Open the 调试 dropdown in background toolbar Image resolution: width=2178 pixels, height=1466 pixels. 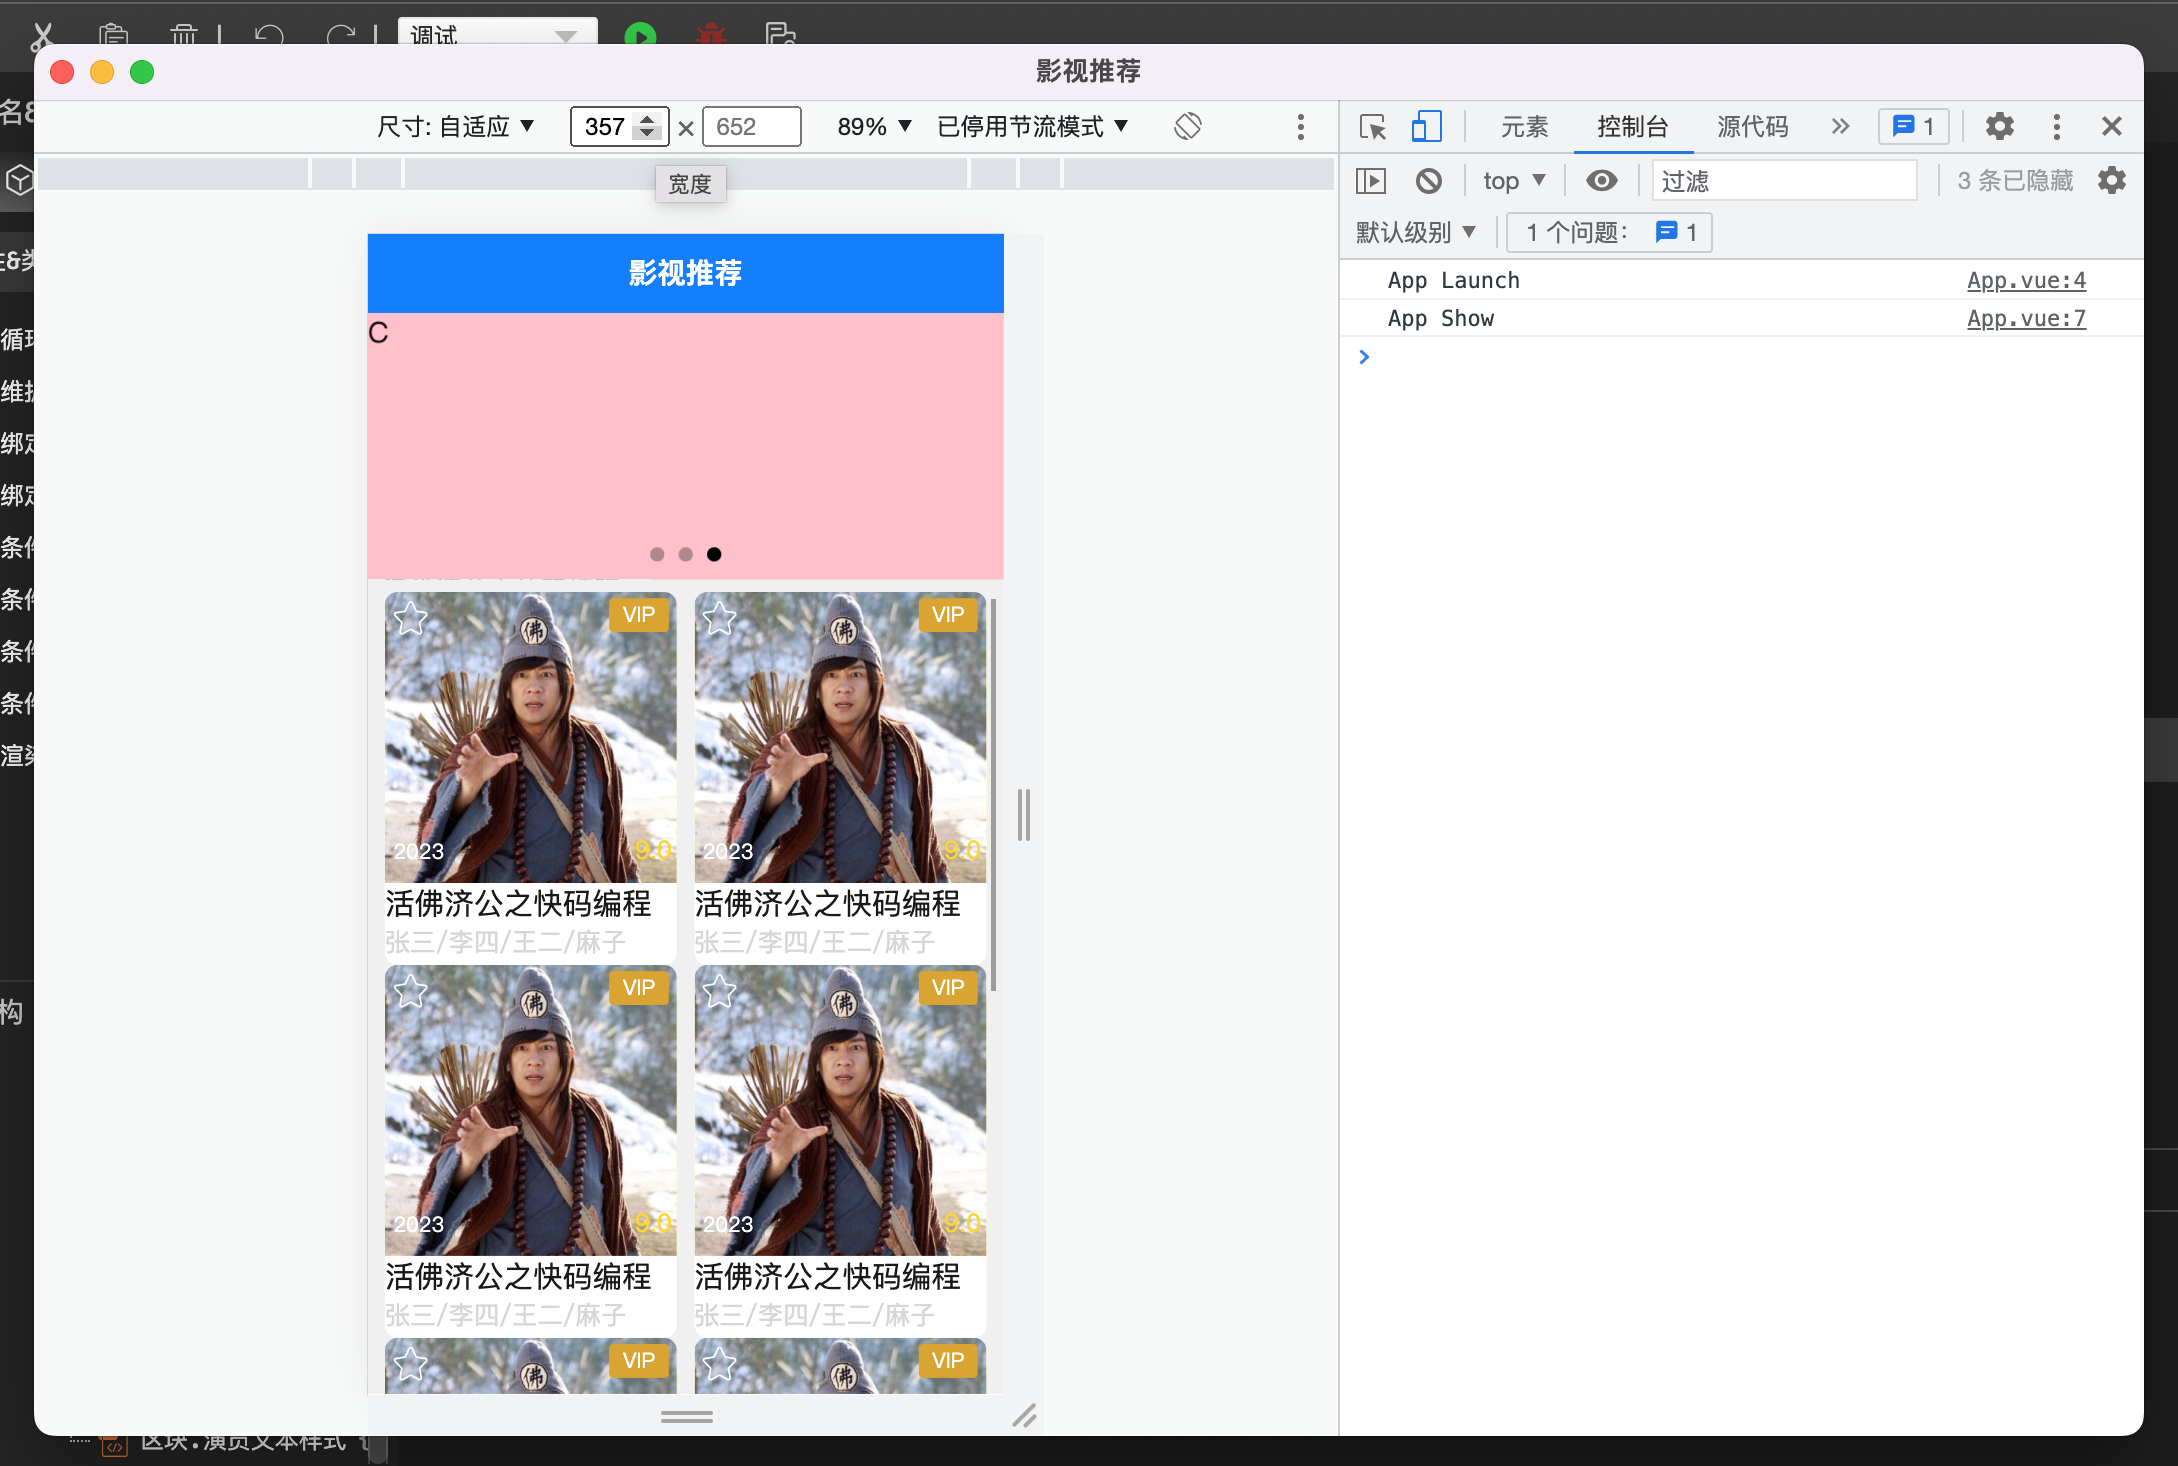pos(497,32)
